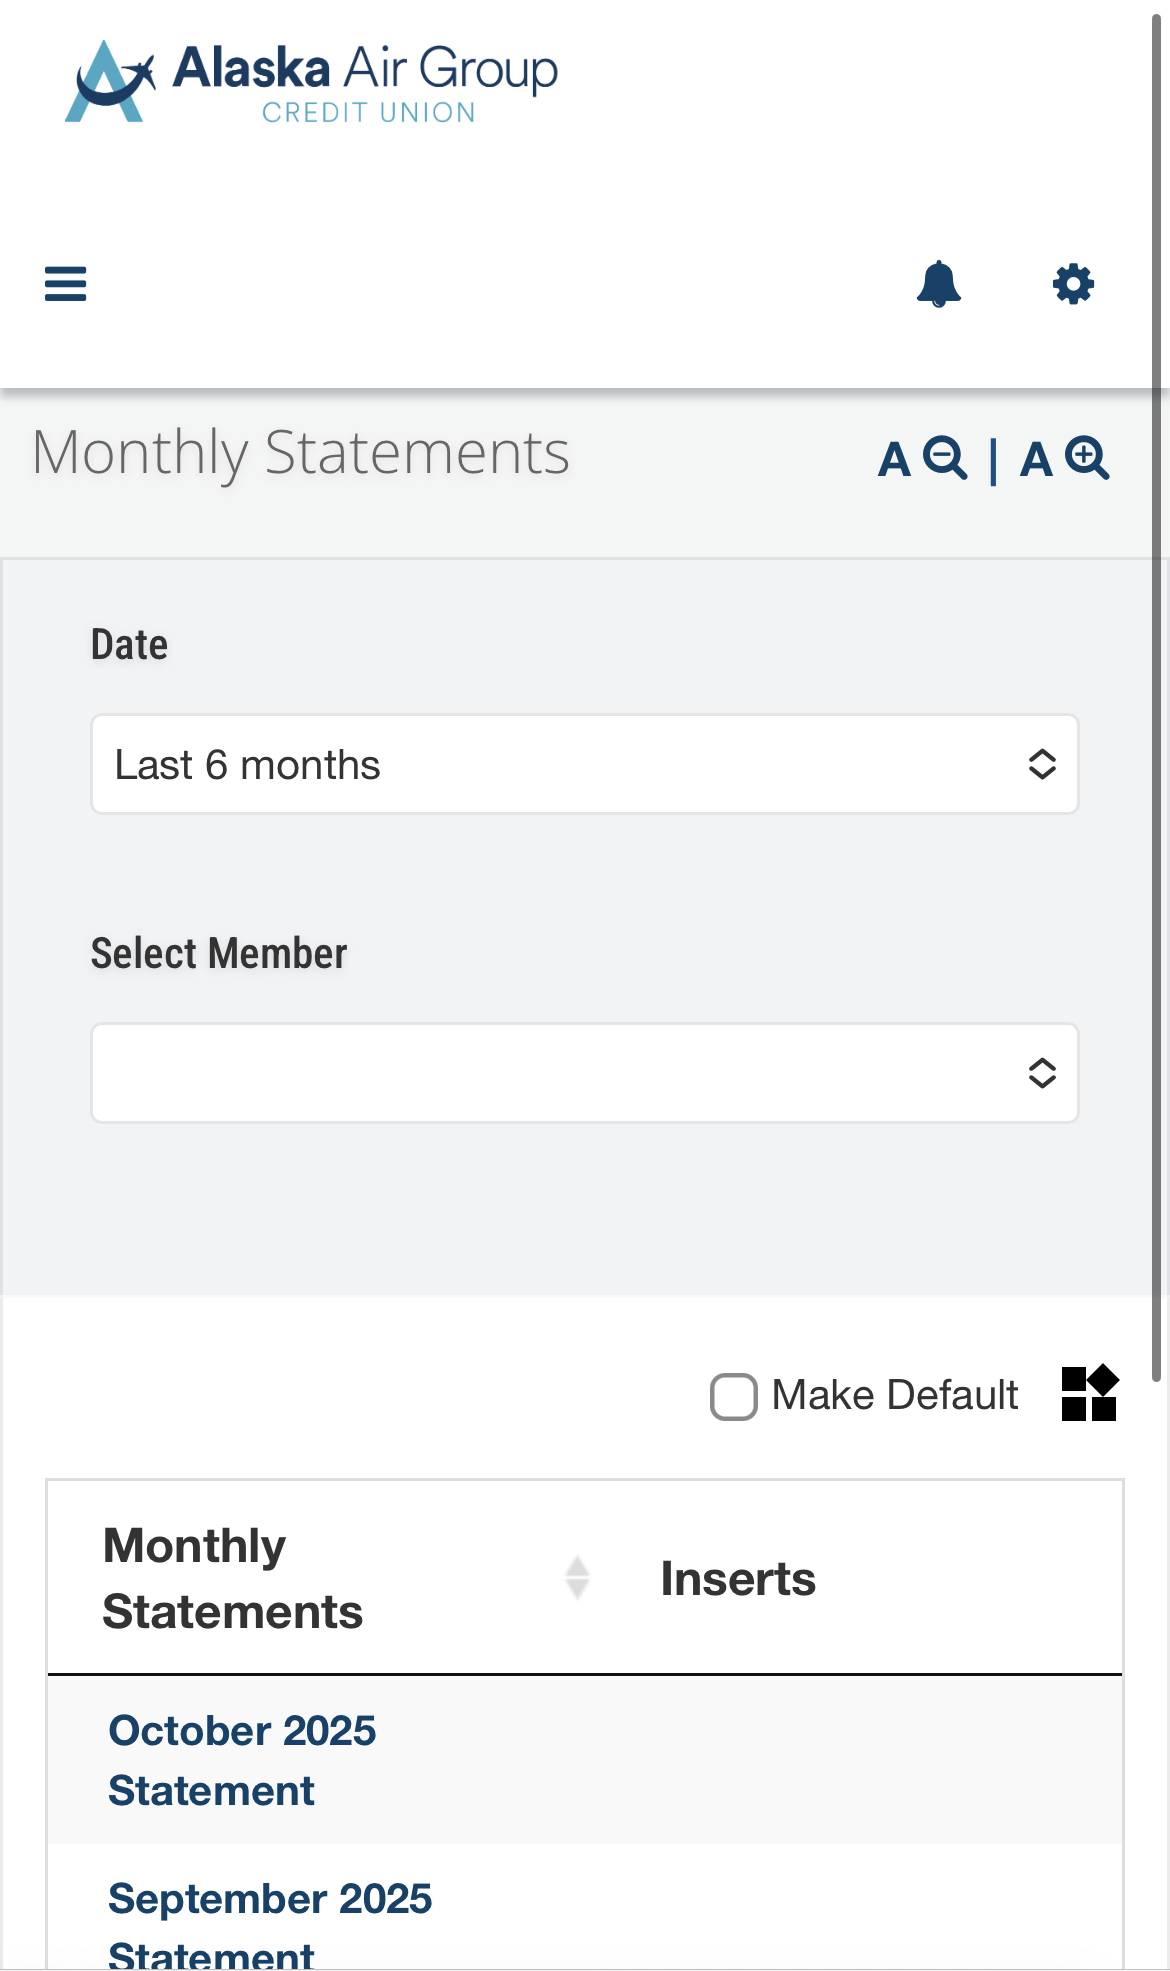
Task: Open the September 2025 Statement
Action: 270,1915
